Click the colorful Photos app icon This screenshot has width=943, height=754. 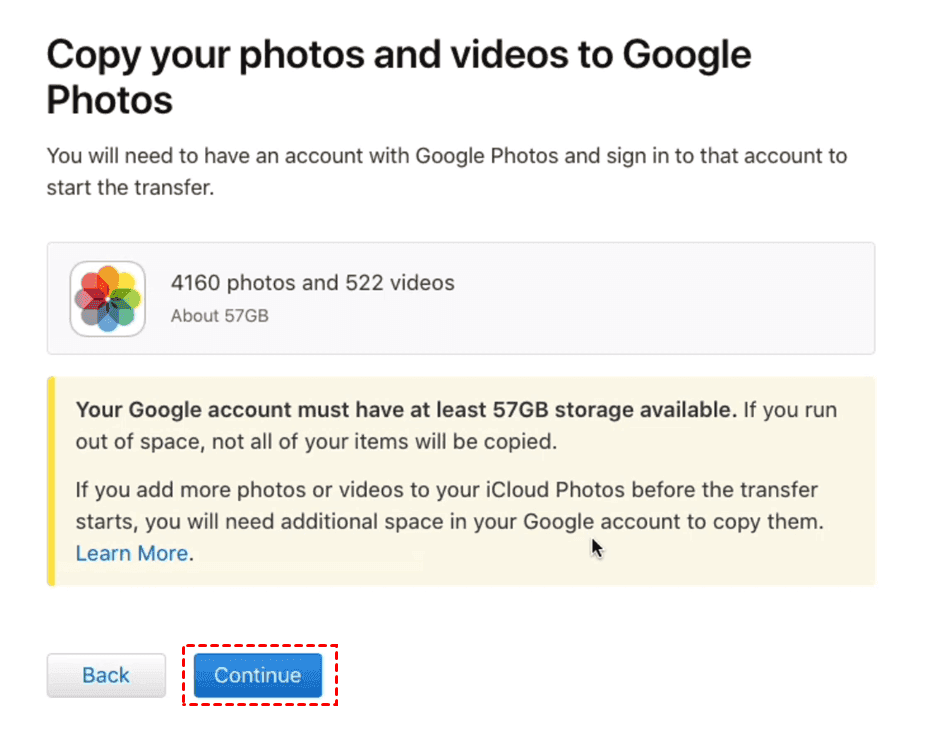[107, 298]
